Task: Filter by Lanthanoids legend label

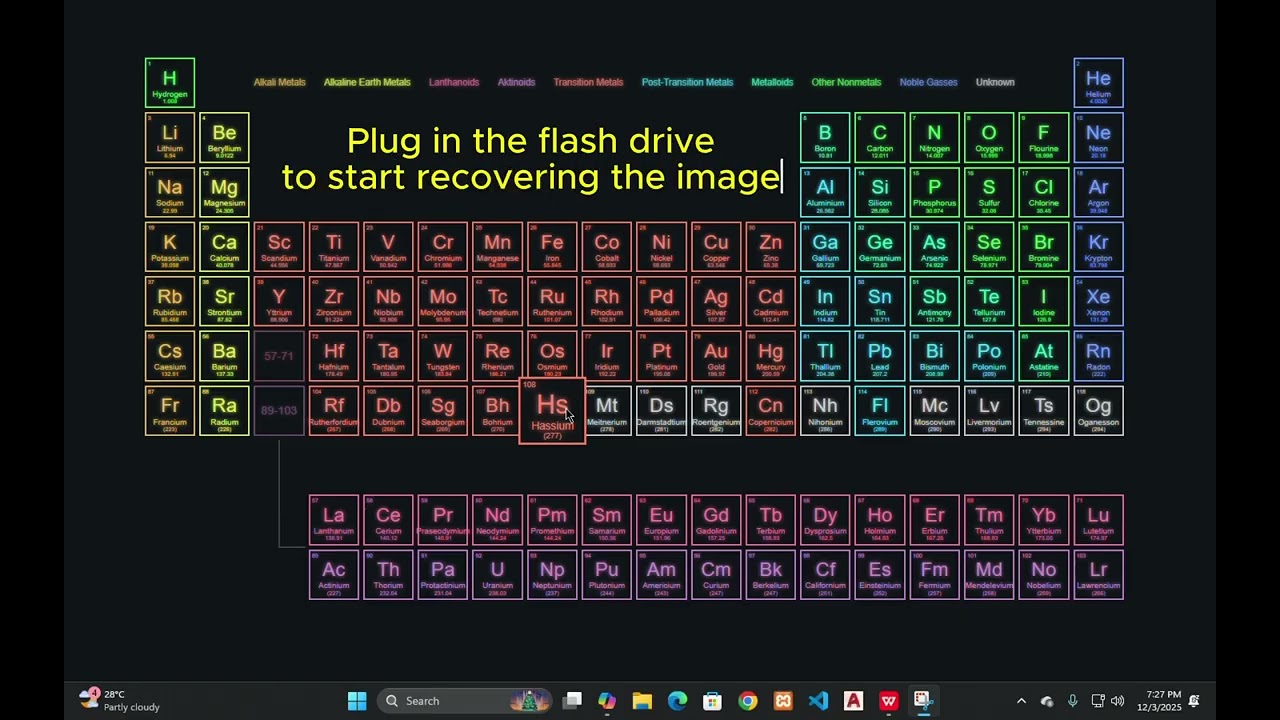Action: [454, 82]
